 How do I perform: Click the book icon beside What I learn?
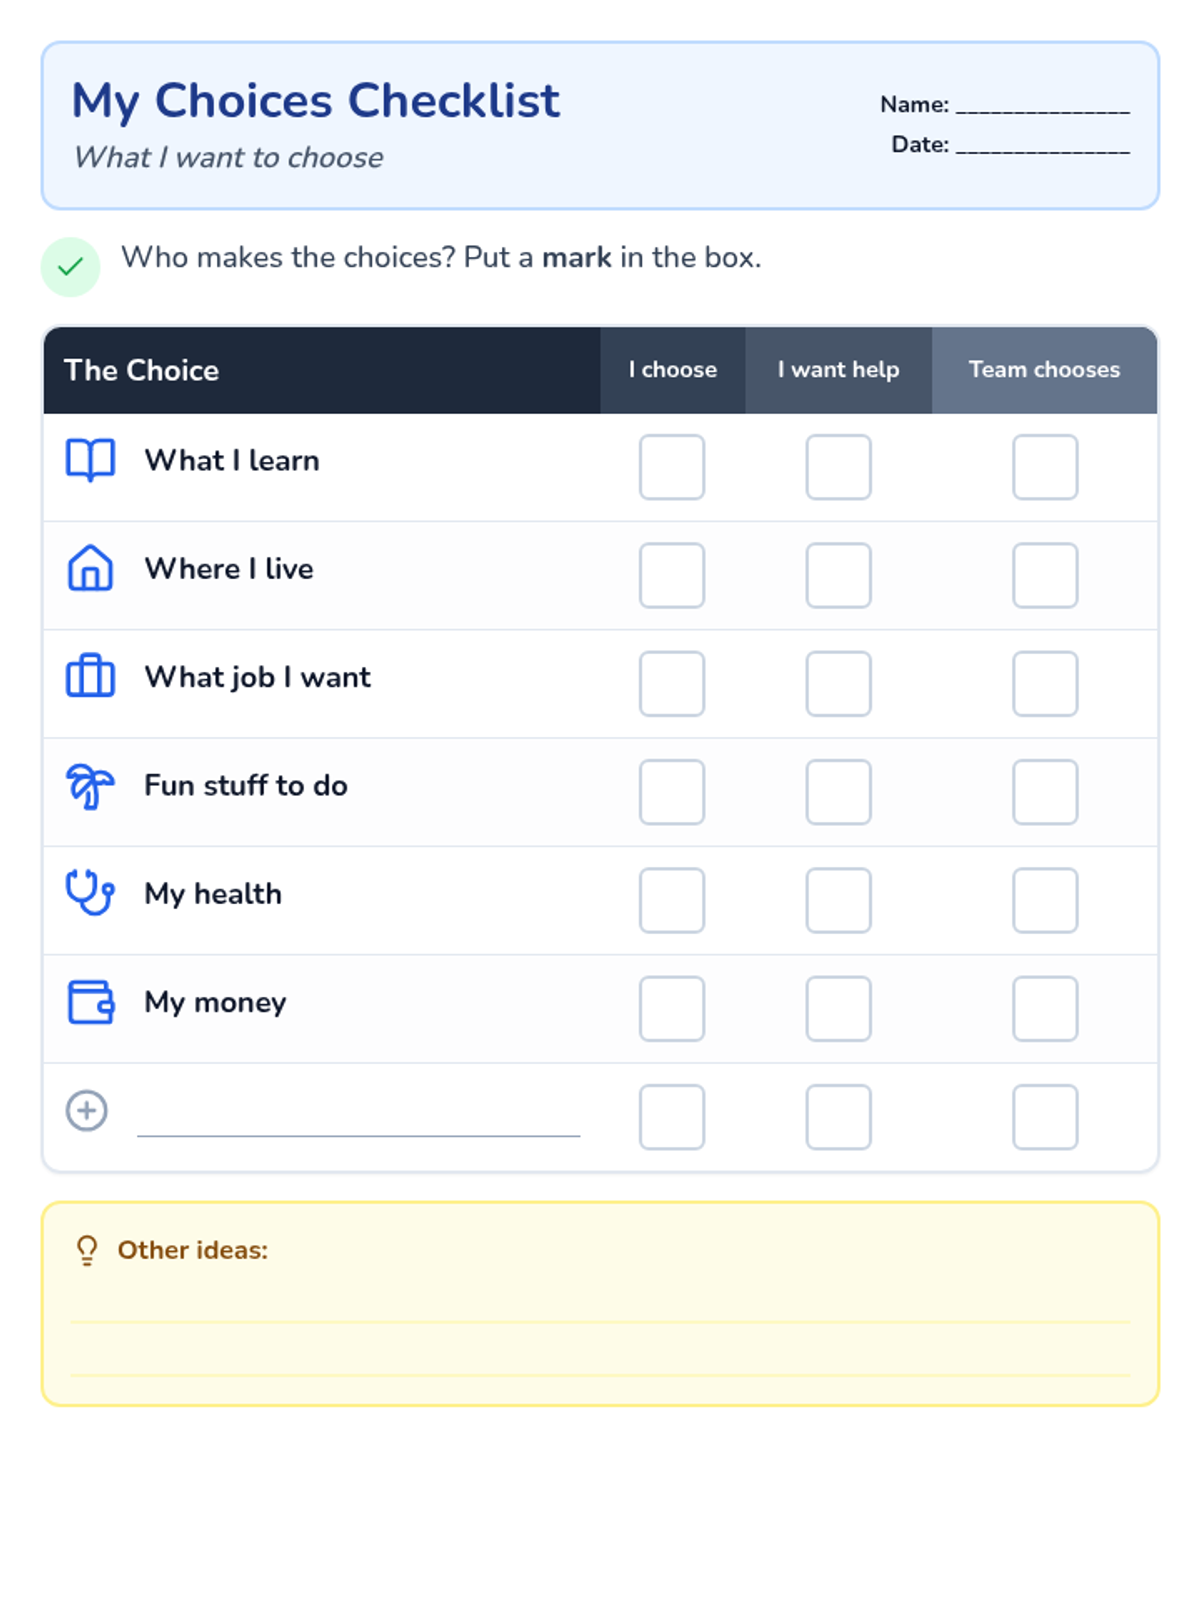pos(90,460)
